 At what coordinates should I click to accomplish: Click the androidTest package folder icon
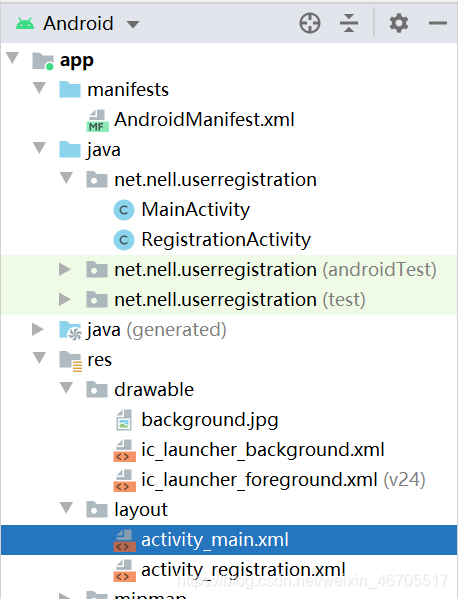click(97, 269)
